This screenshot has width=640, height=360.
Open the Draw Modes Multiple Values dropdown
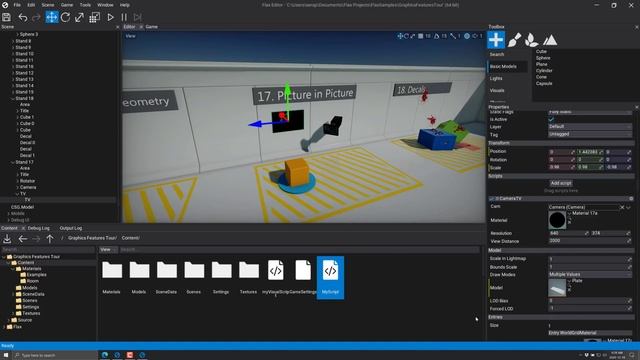click(x=590, y=275)
